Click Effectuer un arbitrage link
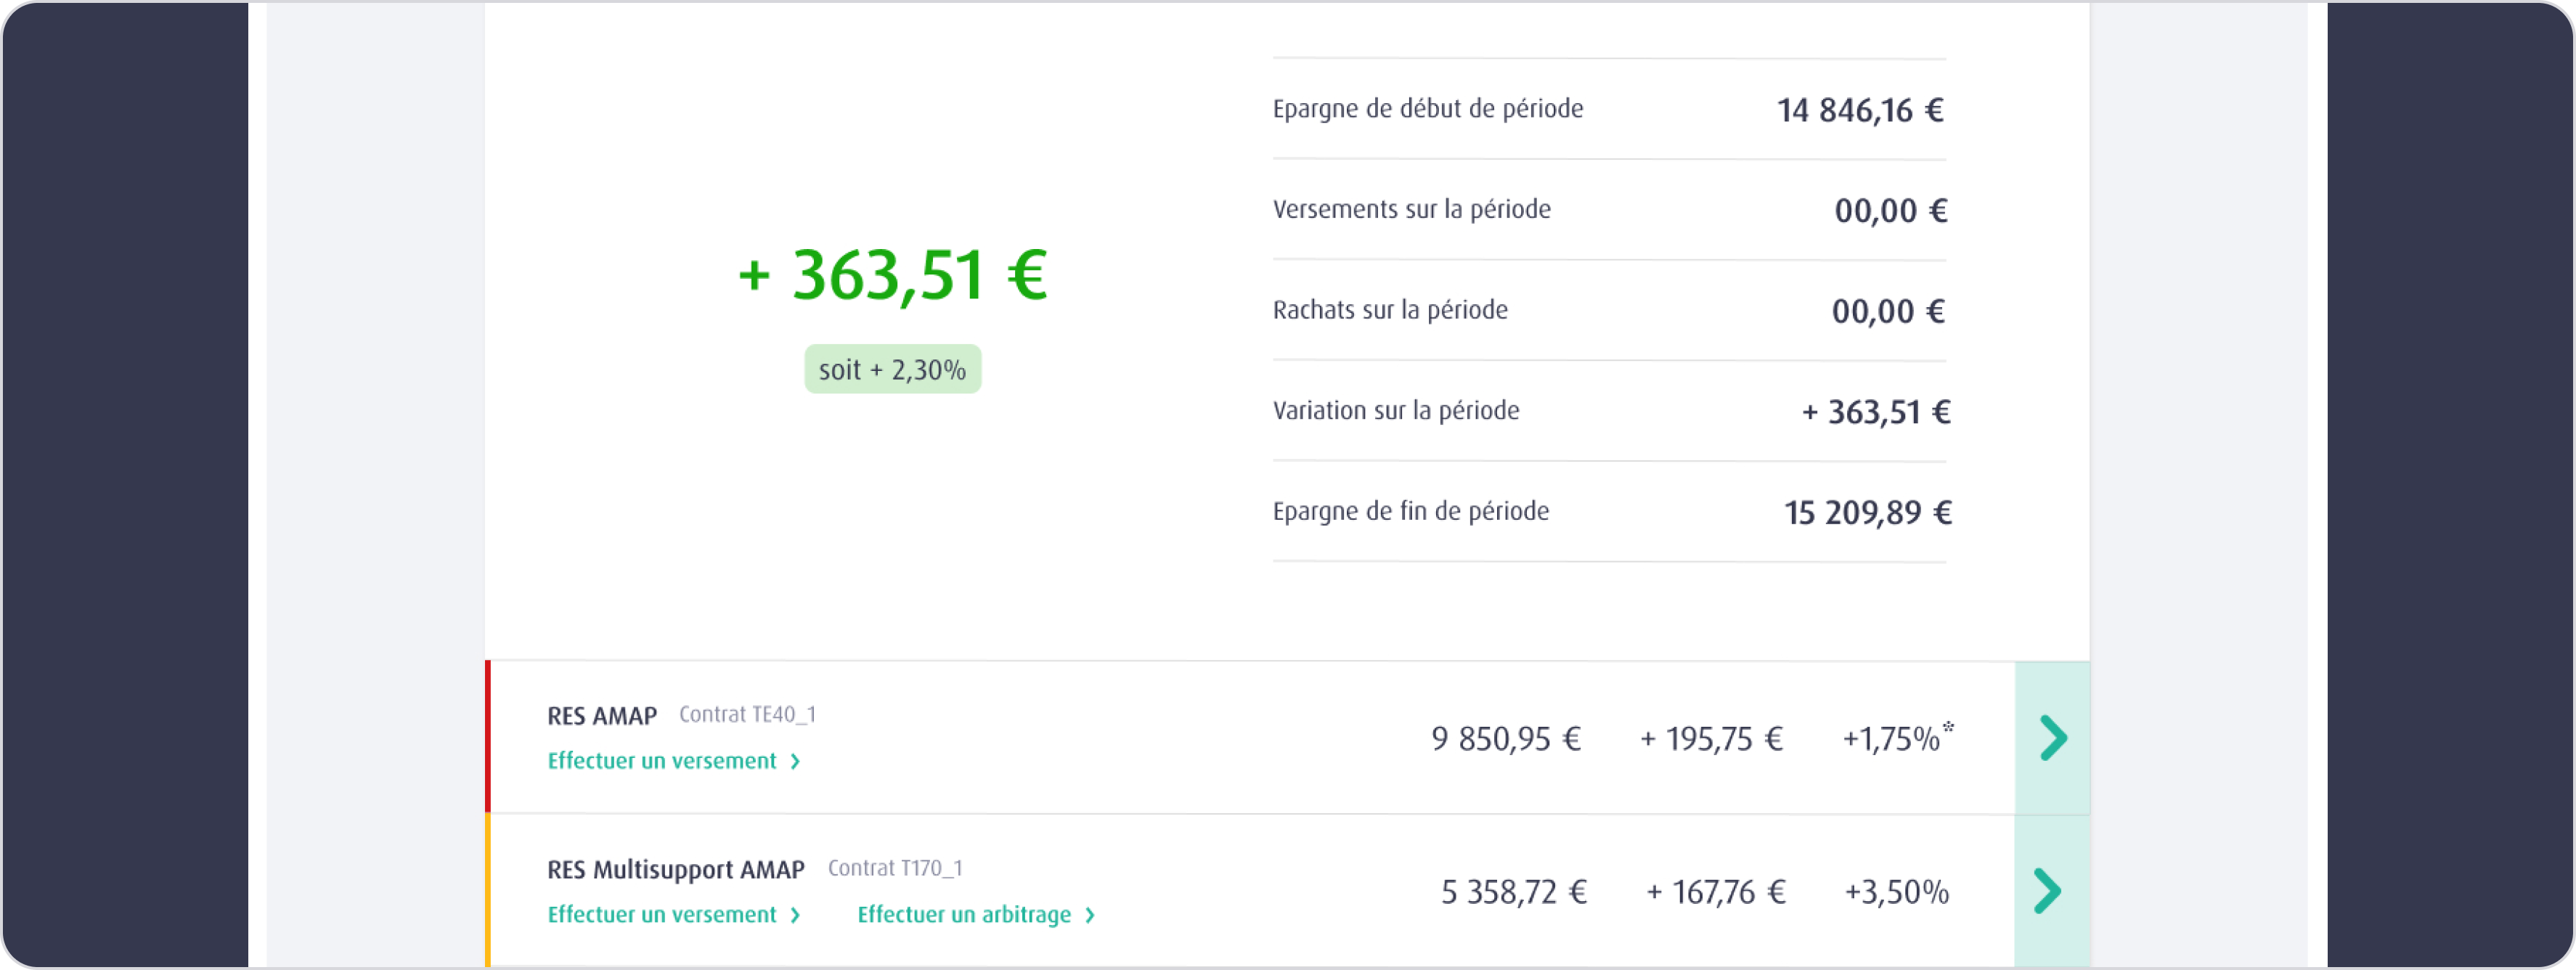 pos(963,915)
